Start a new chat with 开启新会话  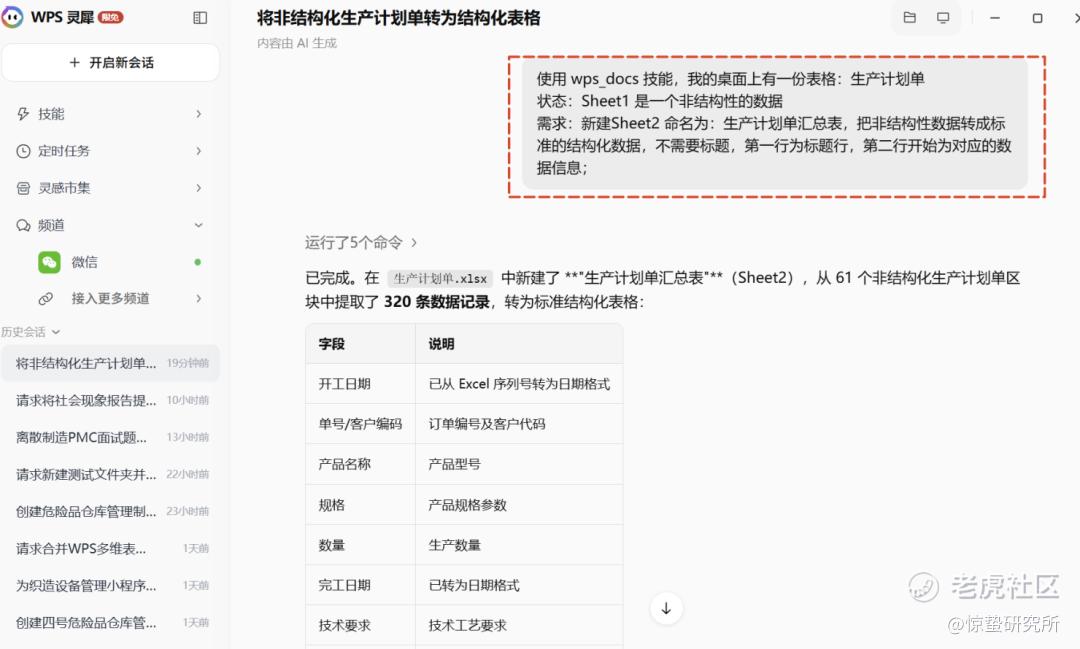(111, 63)
